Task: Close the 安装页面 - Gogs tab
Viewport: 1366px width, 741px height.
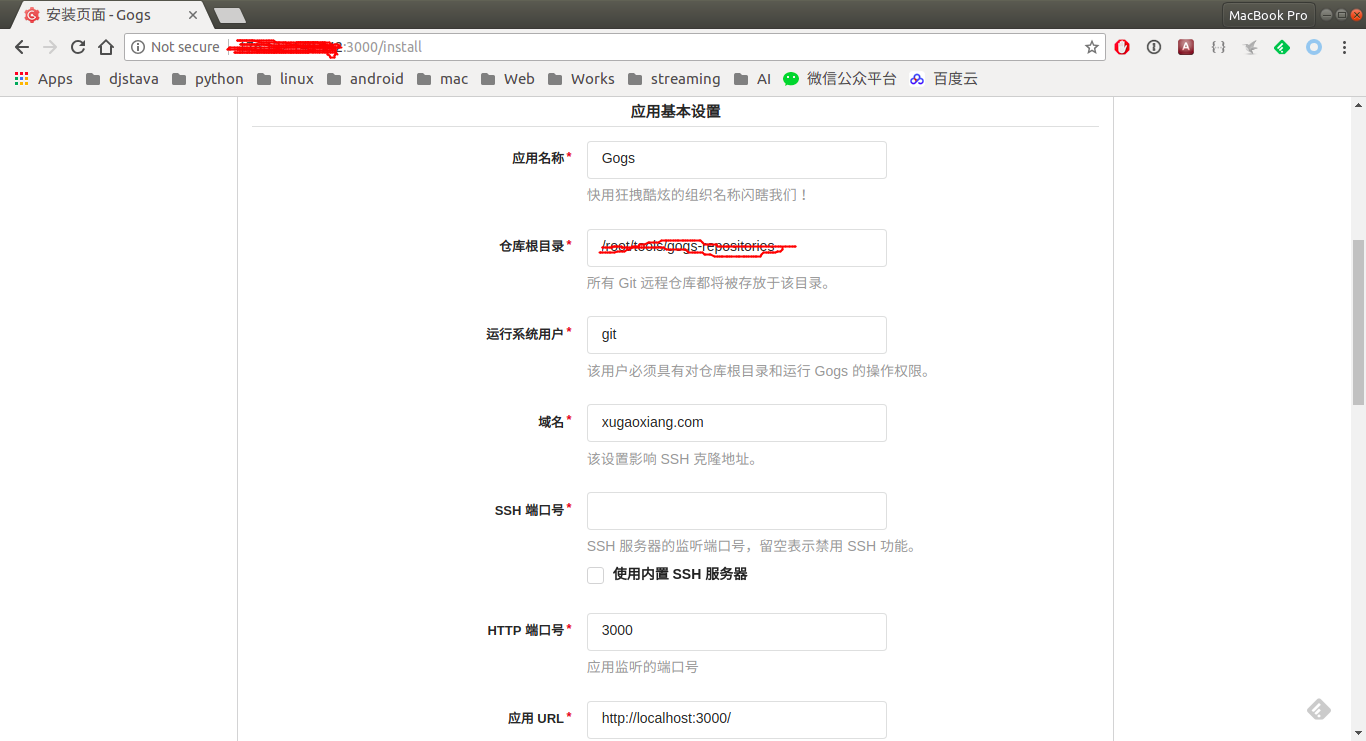Action: pos(193,15)
